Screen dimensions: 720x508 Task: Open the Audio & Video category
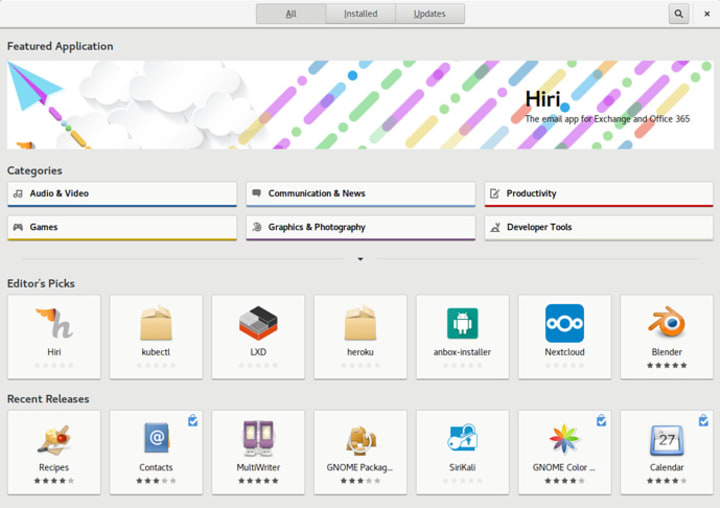[122, 194]
